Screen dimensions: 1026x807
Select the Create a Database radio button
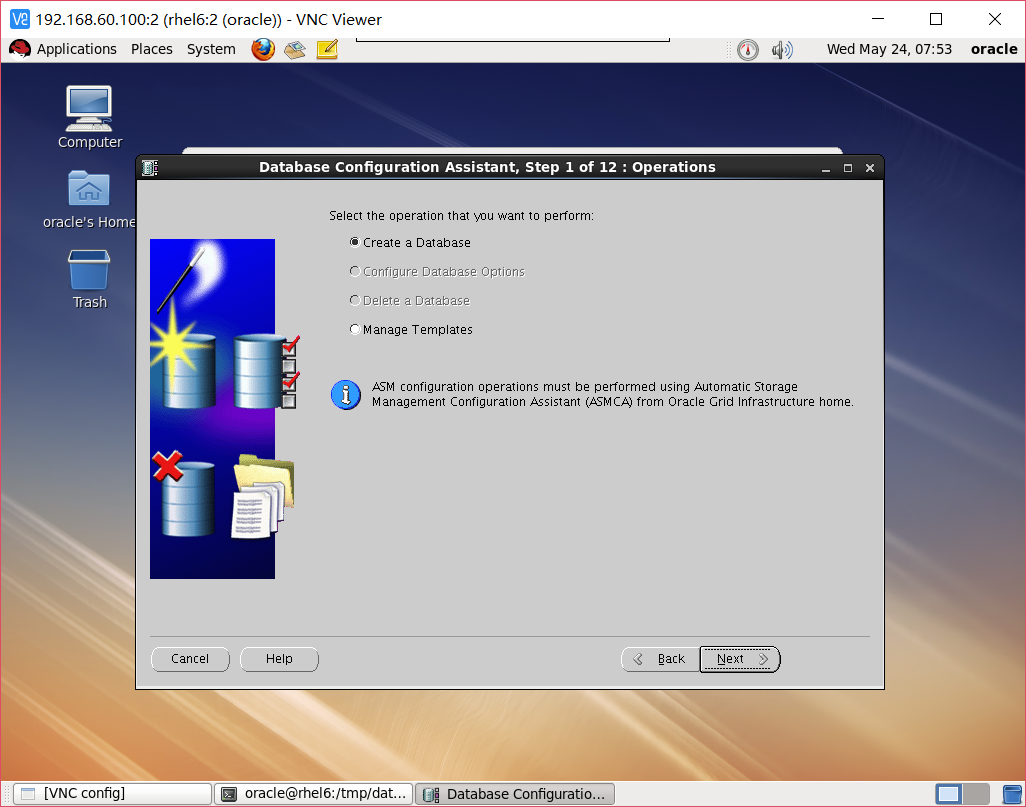[355, 242]
